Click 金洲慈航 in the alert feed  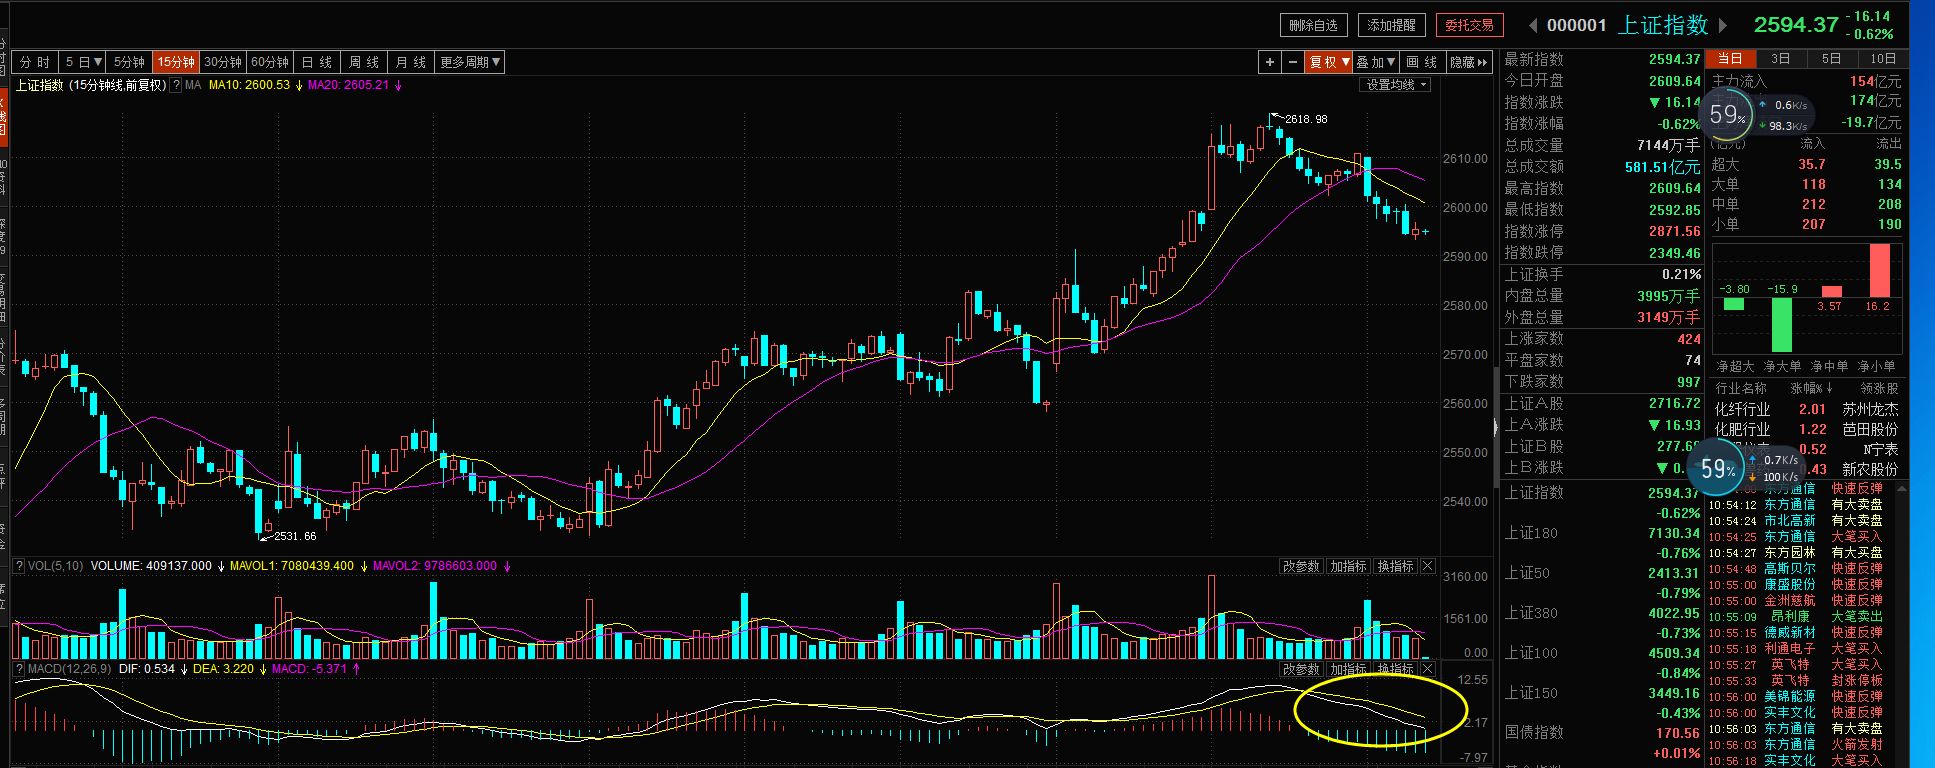click(x=1790, y=601)
